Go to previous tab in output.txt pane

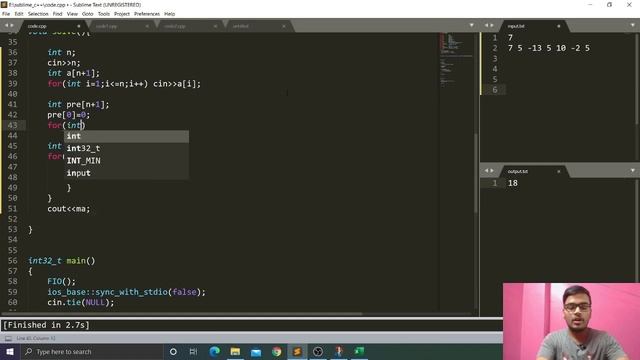(x=486, y=171)
